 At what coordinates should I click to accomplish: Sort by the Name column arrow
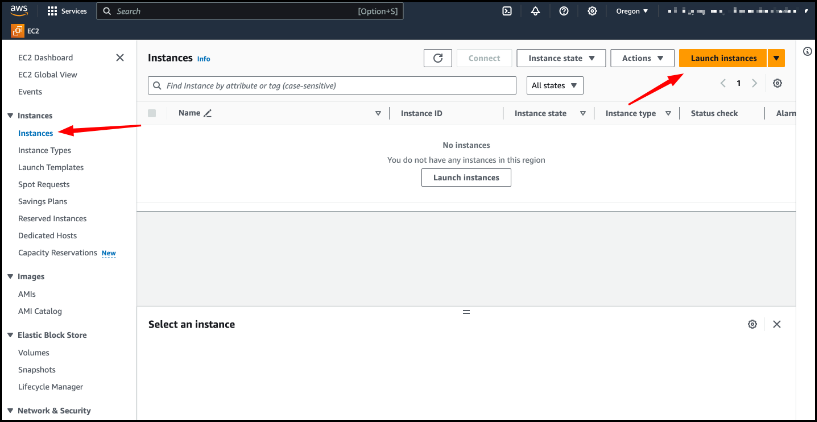pos(378,113)
